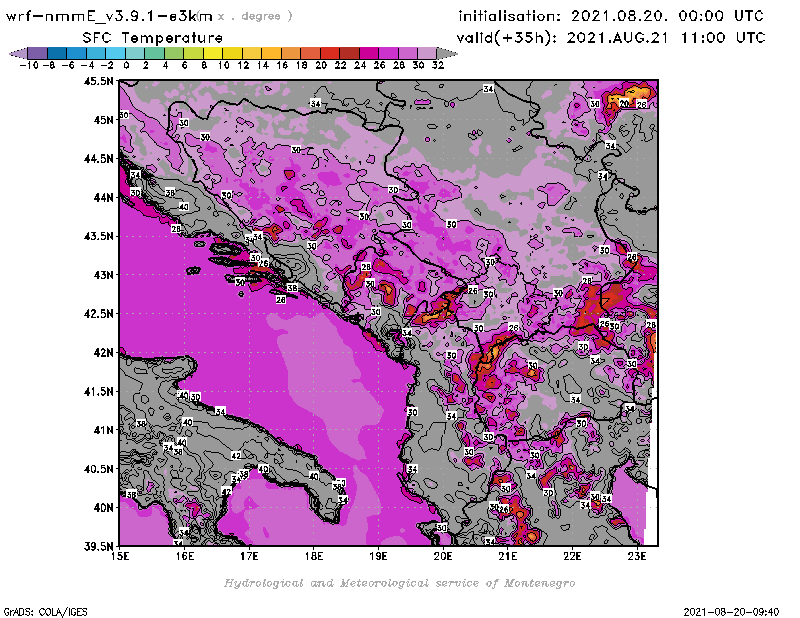Click the 40.5N latitude axis label

pos(98,469)
